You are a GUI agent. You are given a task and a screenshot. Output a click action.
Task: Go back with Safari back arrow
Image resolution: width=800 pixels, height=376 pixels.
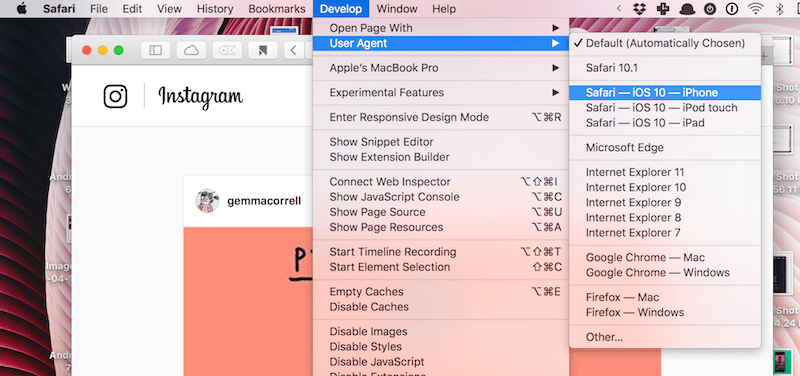point(293,50)
